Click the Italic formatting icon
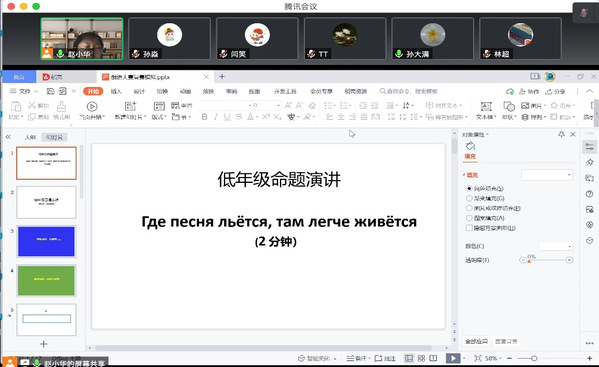Screen dimensions: 599x367 [216, 117]
